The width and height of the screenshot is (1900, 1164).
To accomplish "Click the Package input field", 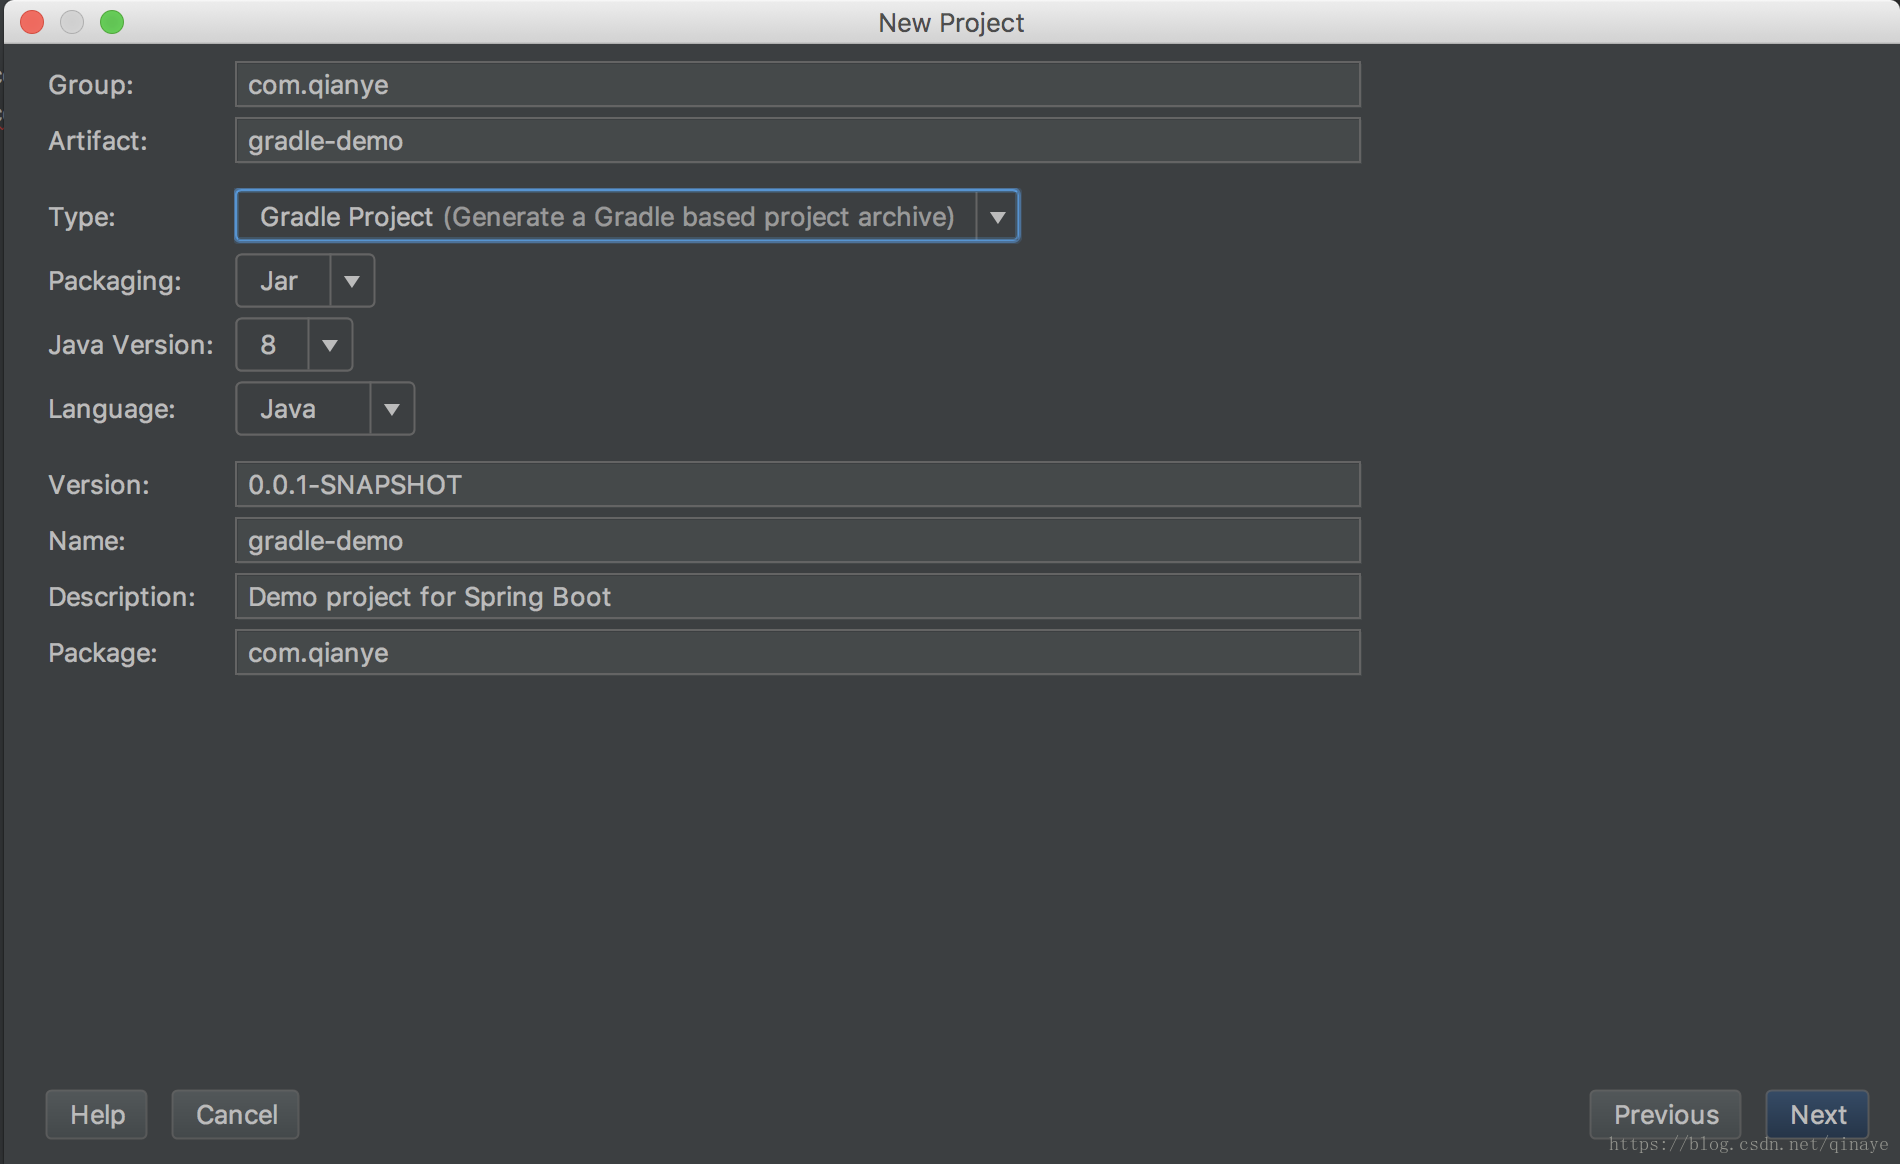I will 797,653.
